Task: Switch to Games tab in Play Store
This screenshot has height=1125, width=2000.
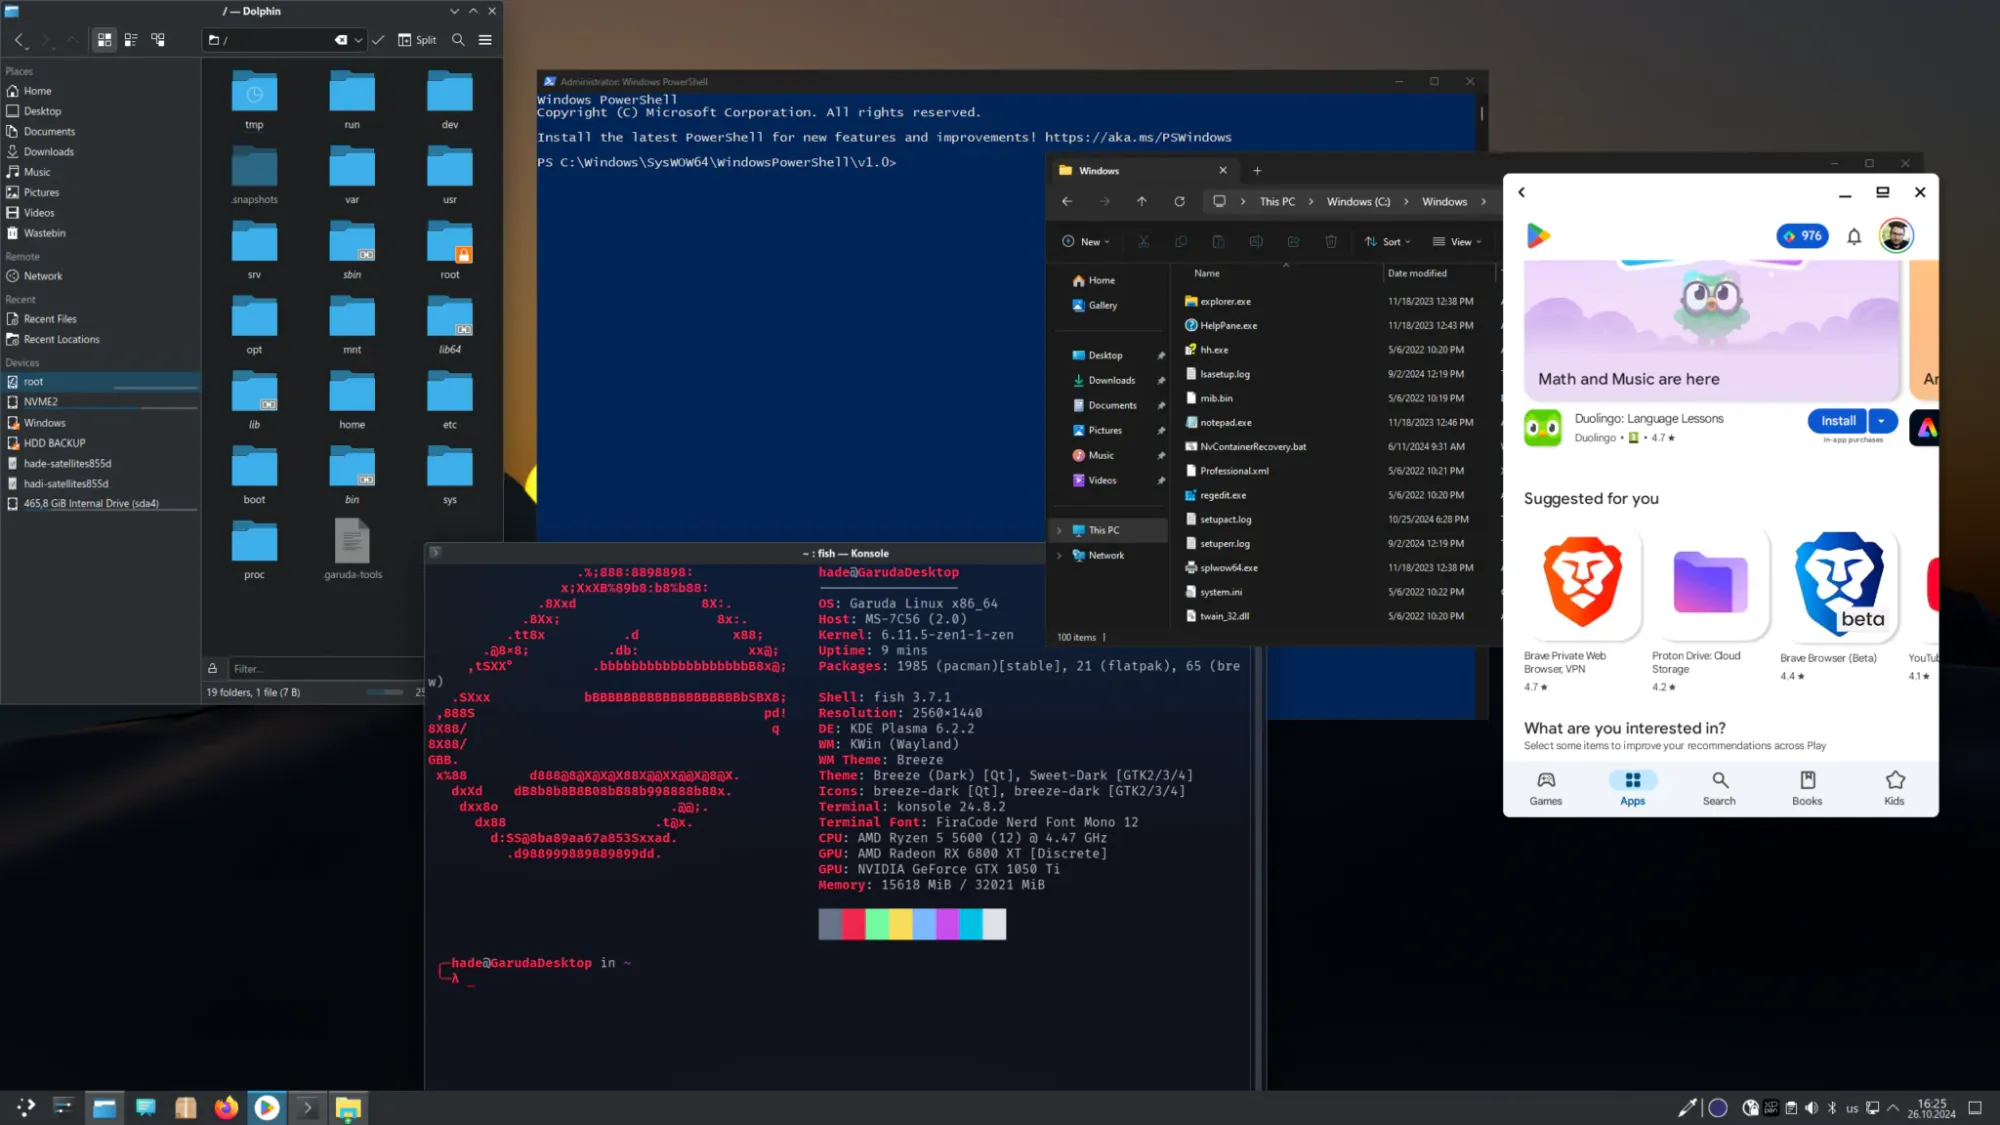Action: [1545, 787]
